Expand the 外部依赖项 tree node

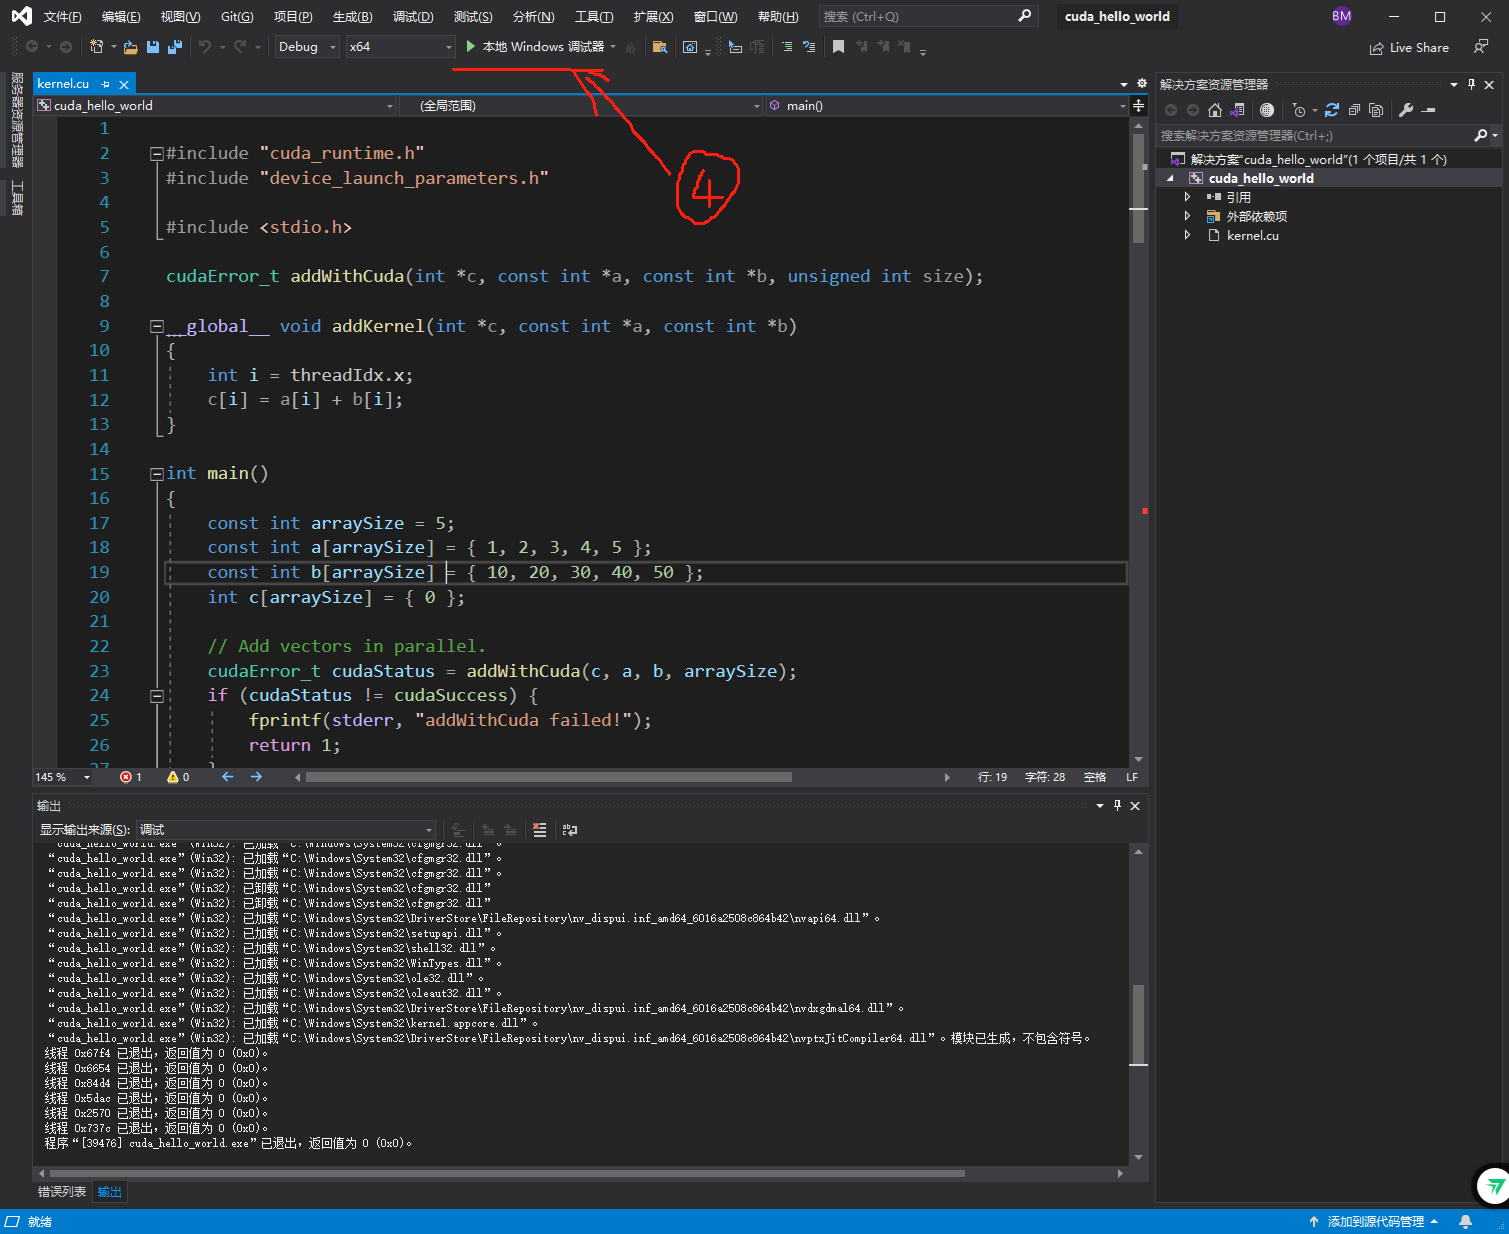(x=1187, y=216)
